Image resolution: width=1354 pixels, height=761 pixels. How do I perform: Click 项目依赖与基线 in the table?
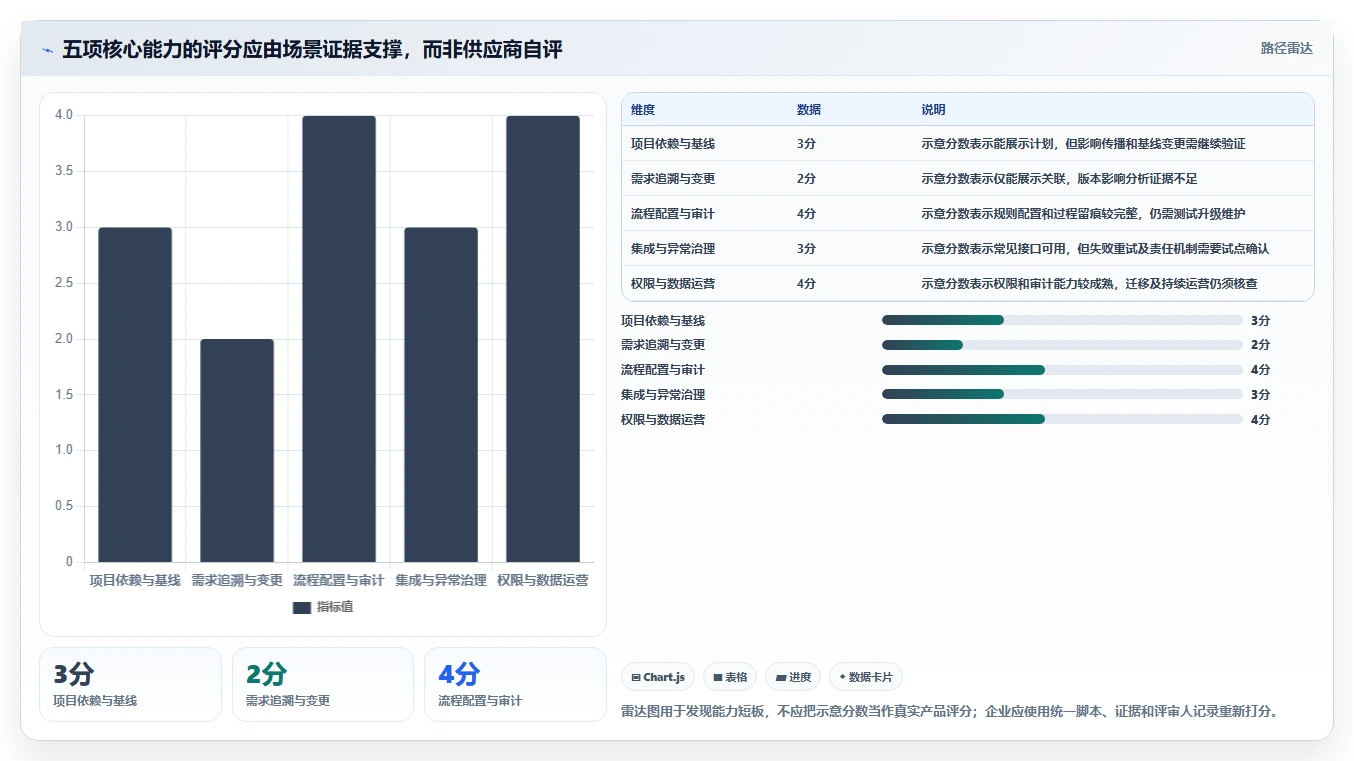pyautogui.click(x=673, y=144)
